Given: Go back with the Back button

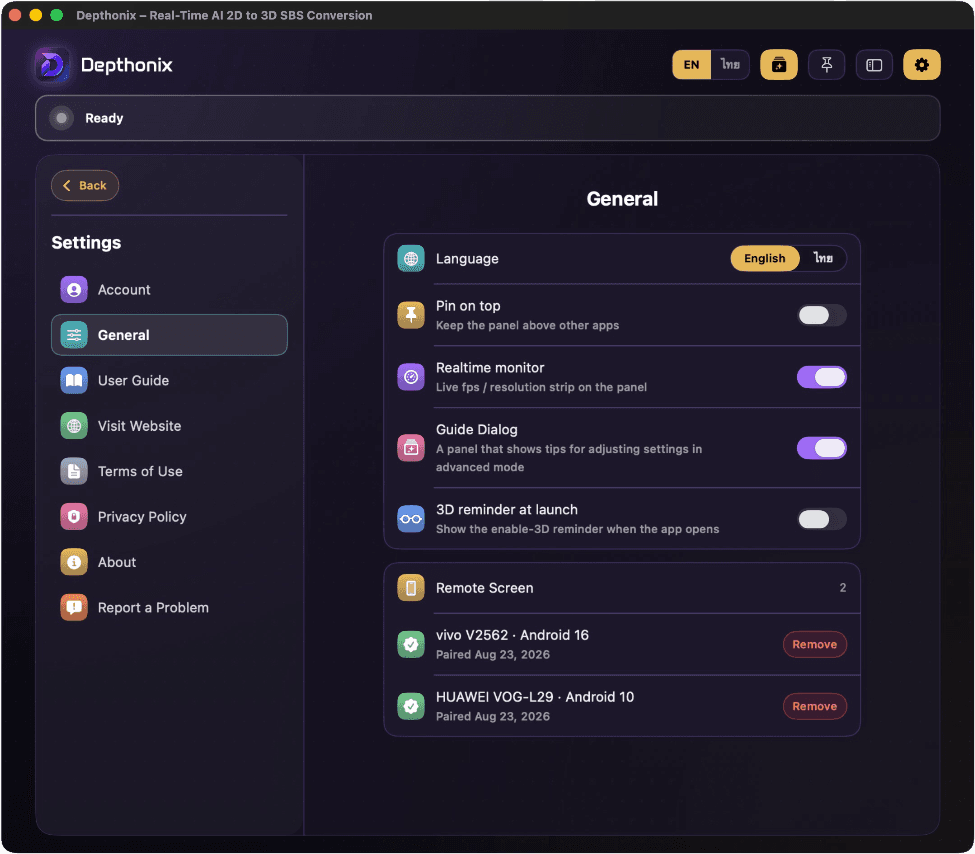Looking at the screenshot, I should pos(85,185).
